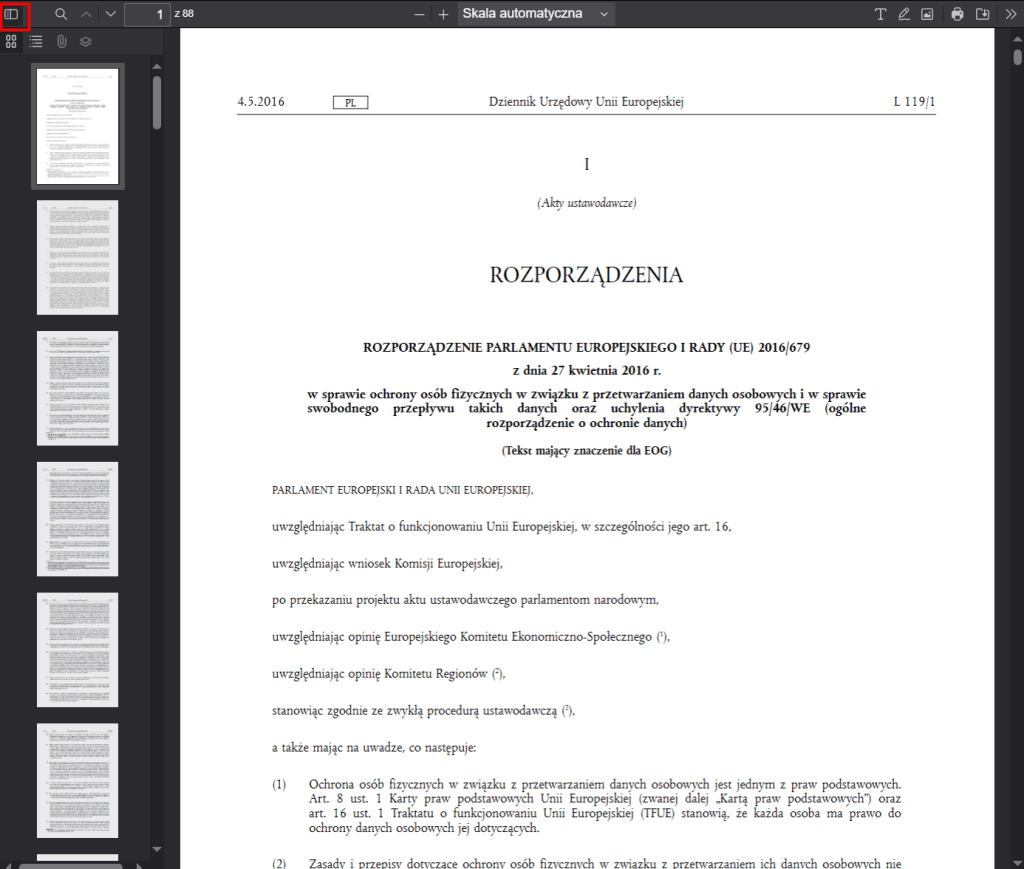Select the Text annotation tool
This screenshot has height=869, width=1024.
tap(880, 14)
